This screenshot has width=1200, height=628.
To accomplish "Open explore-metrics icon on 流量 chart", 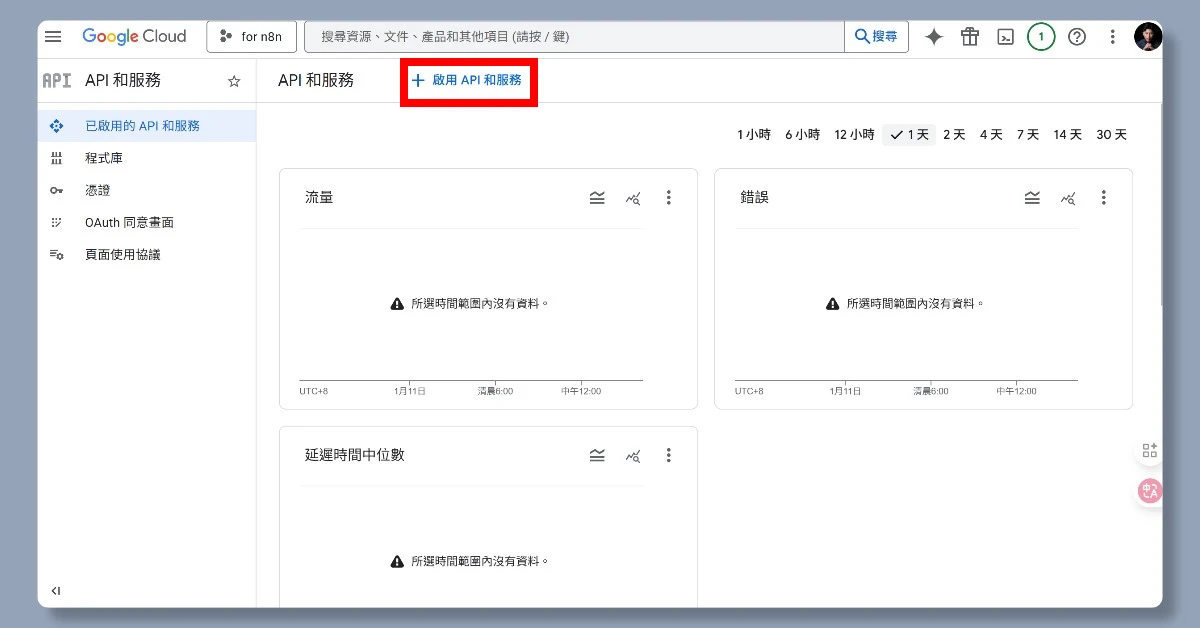I will 633,198.
